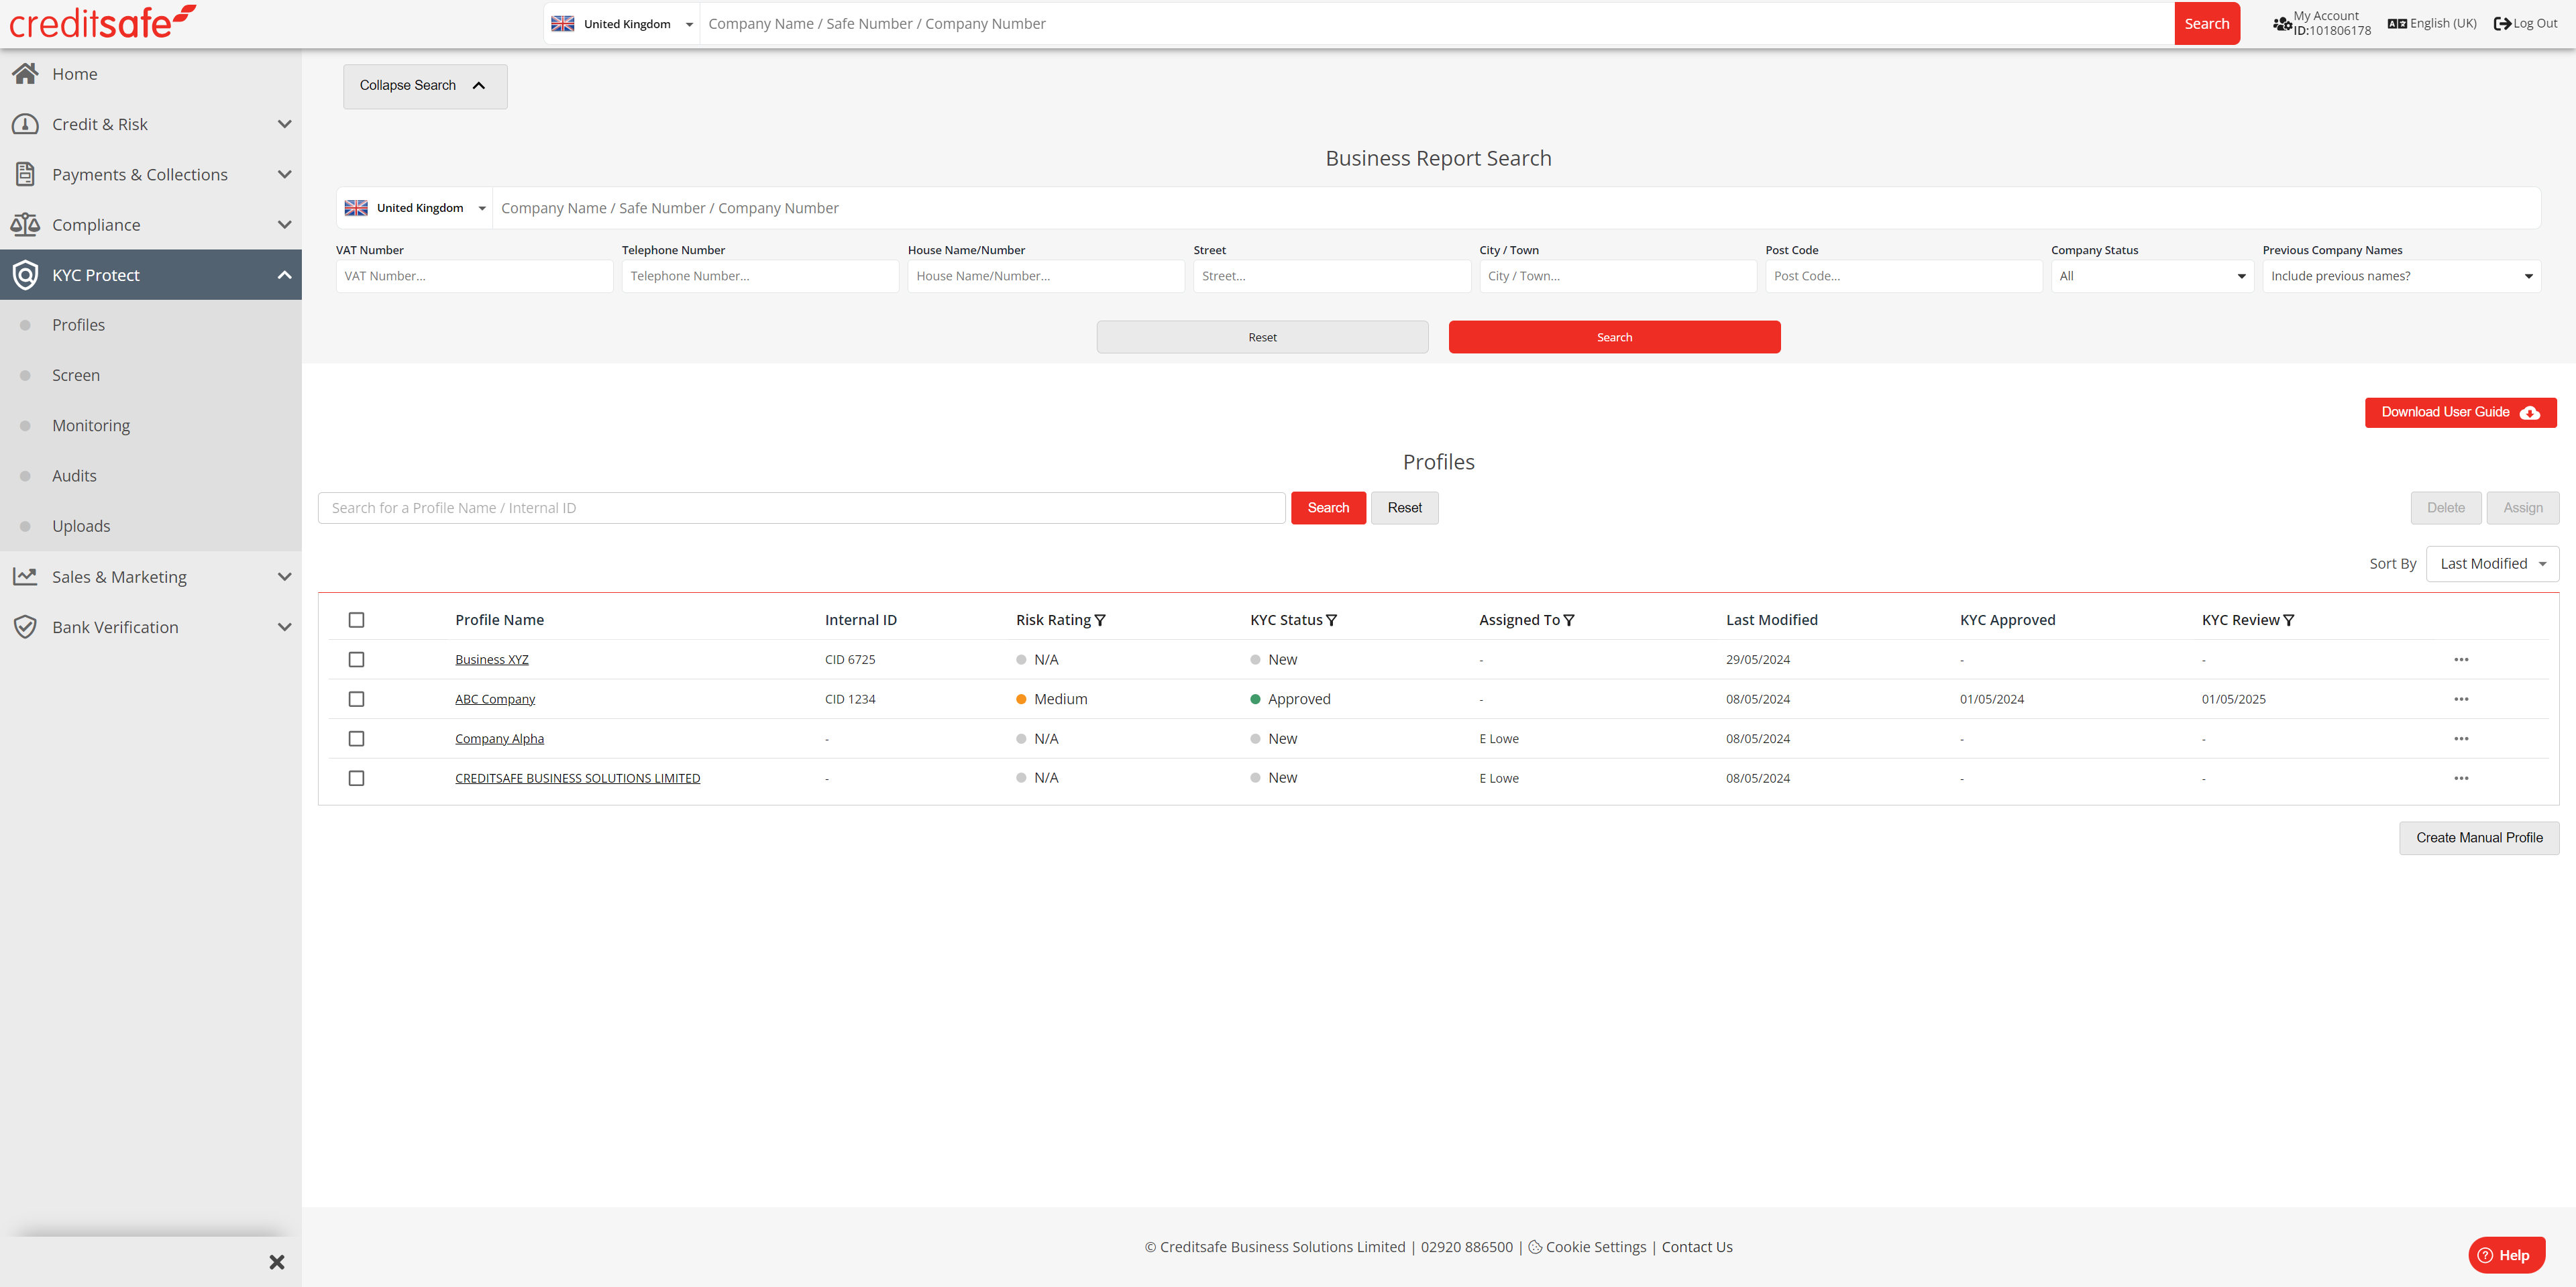Click the cloud download icon on User Guide

(2530, 413)
